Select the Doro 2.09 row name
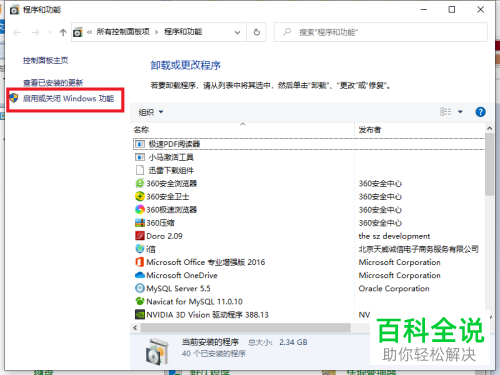 pyautogui.click(x=164, y=236)
